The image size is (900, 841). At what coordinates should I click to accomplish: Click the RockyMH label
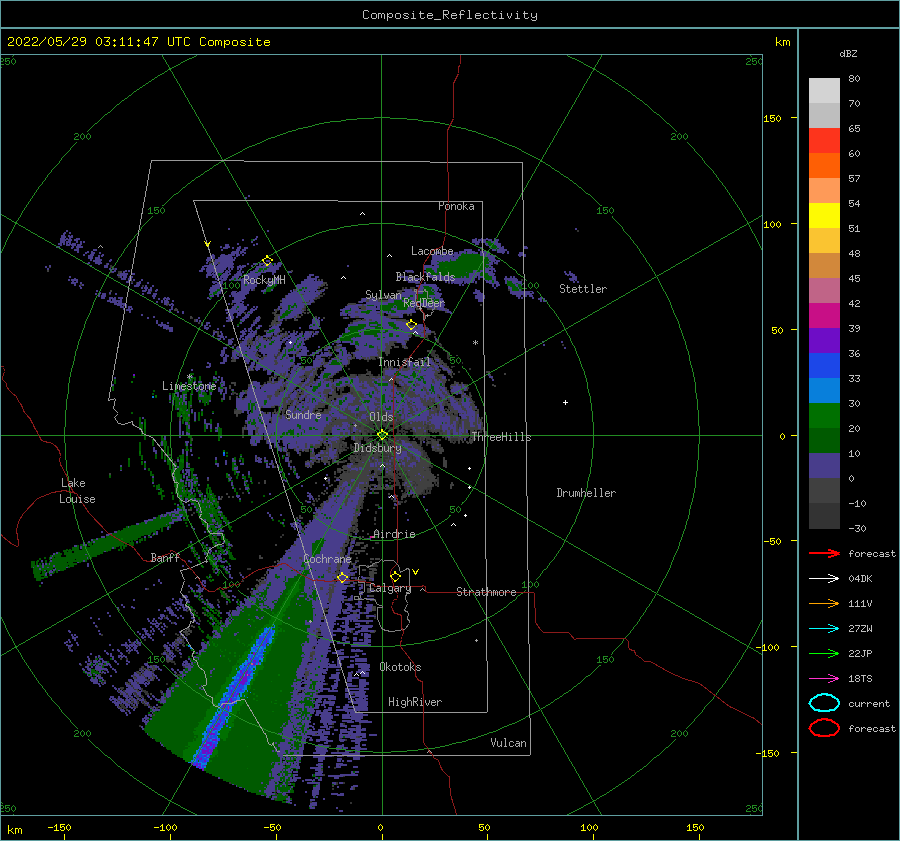[264, 280]
